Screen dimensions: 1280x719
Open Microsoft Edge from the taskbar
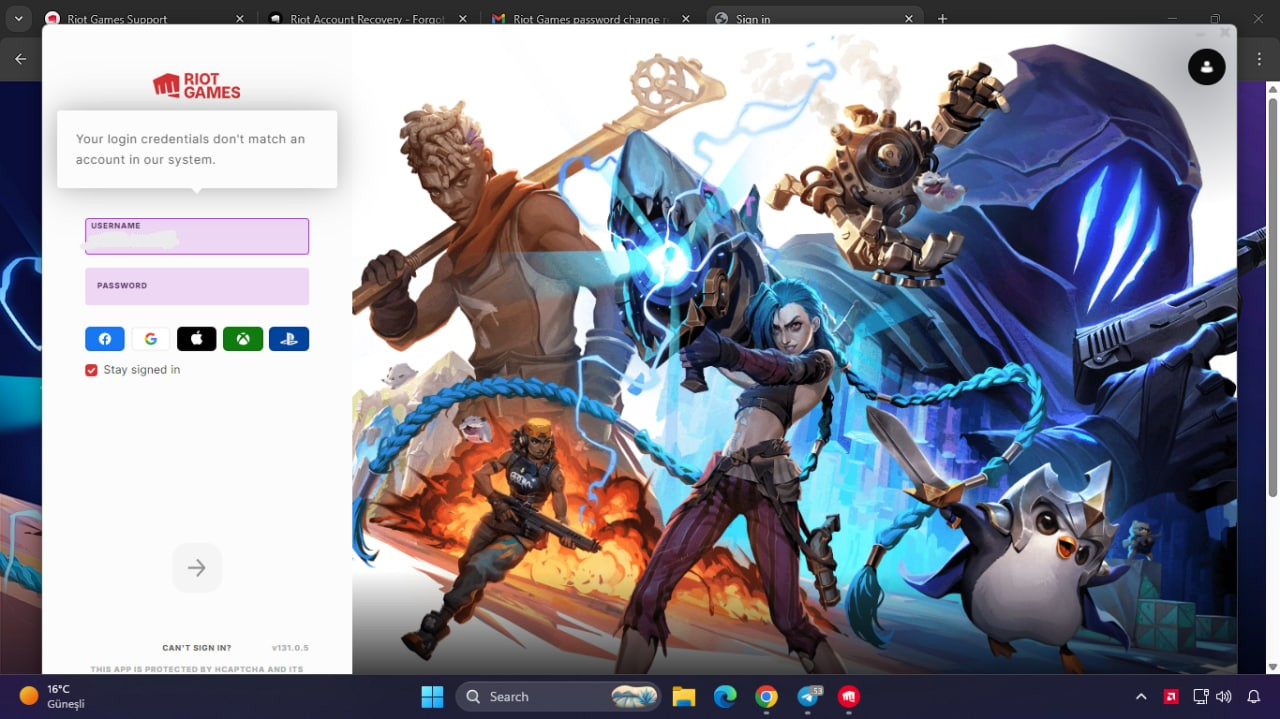click(x=725, y=697)
